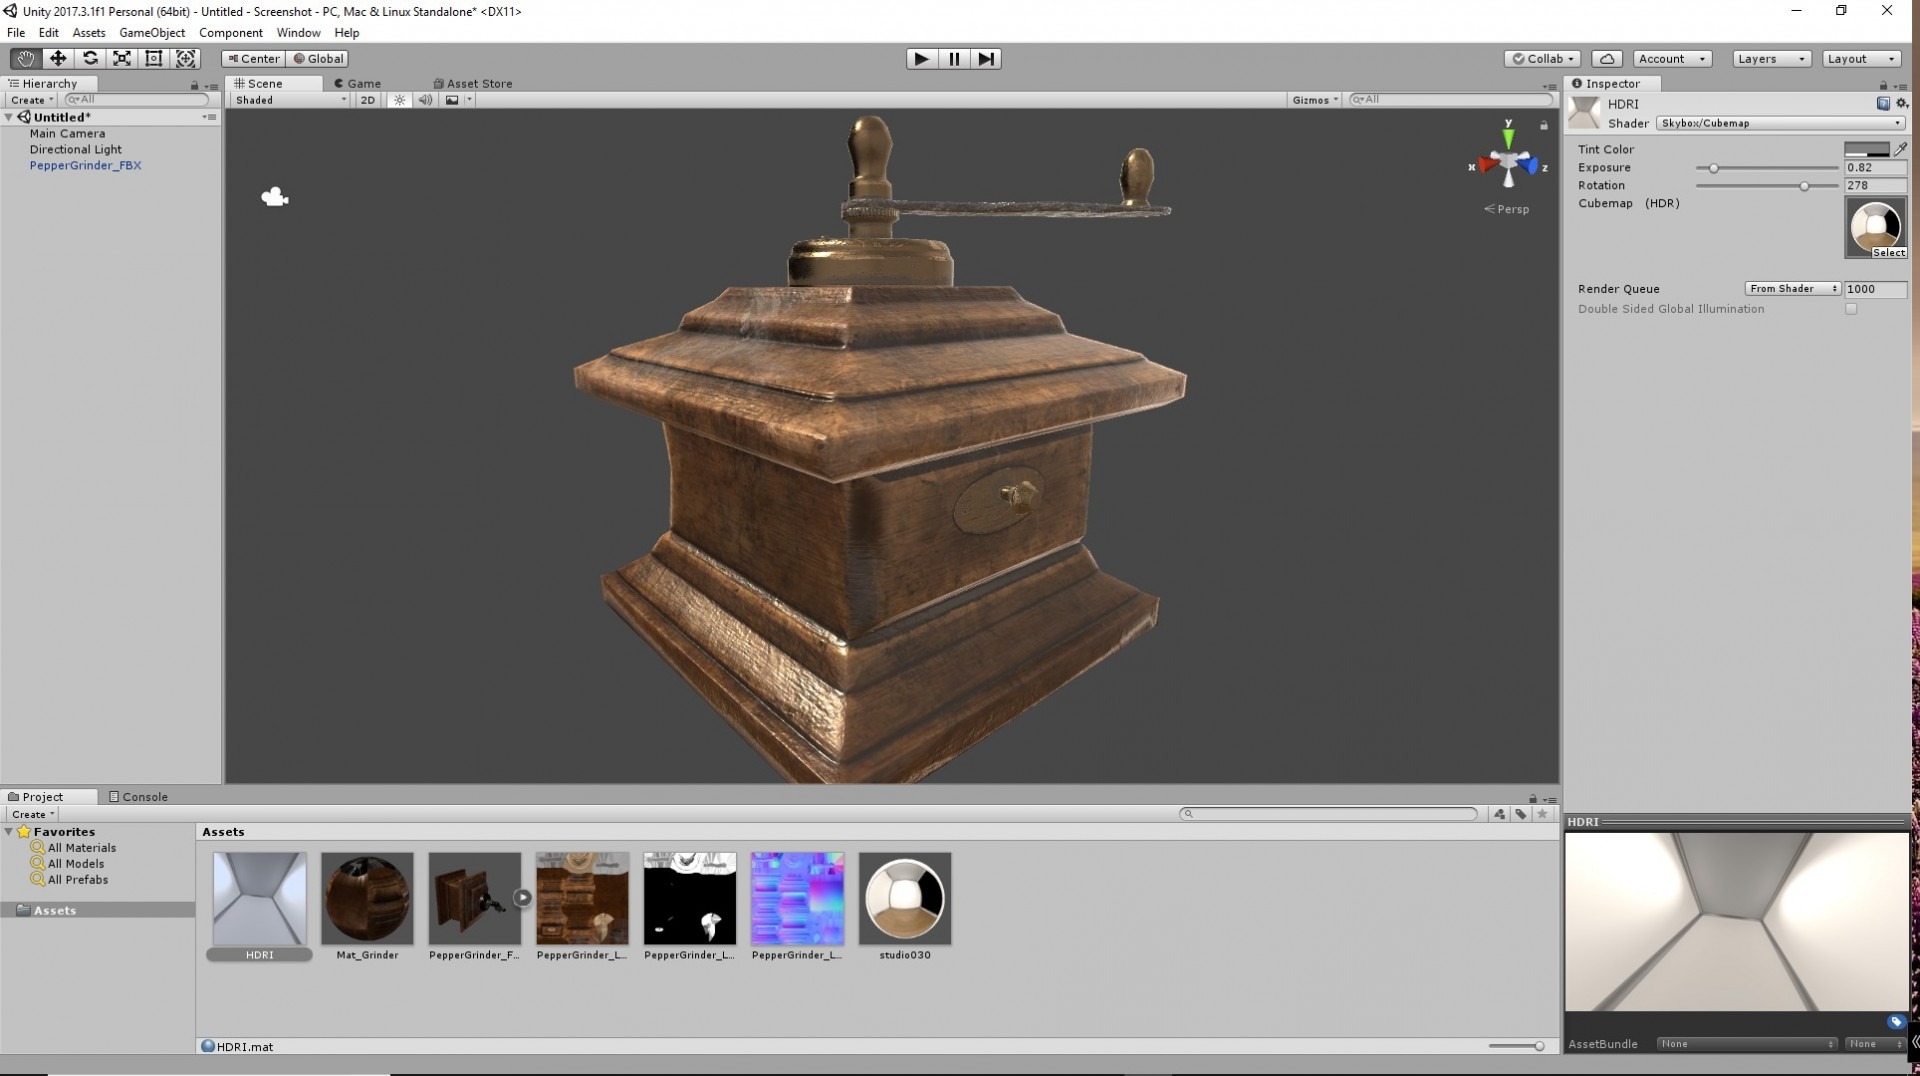The image size is (1920, 1076).
Task: Collapse the Favorites tree
Action: coord(9,832)
